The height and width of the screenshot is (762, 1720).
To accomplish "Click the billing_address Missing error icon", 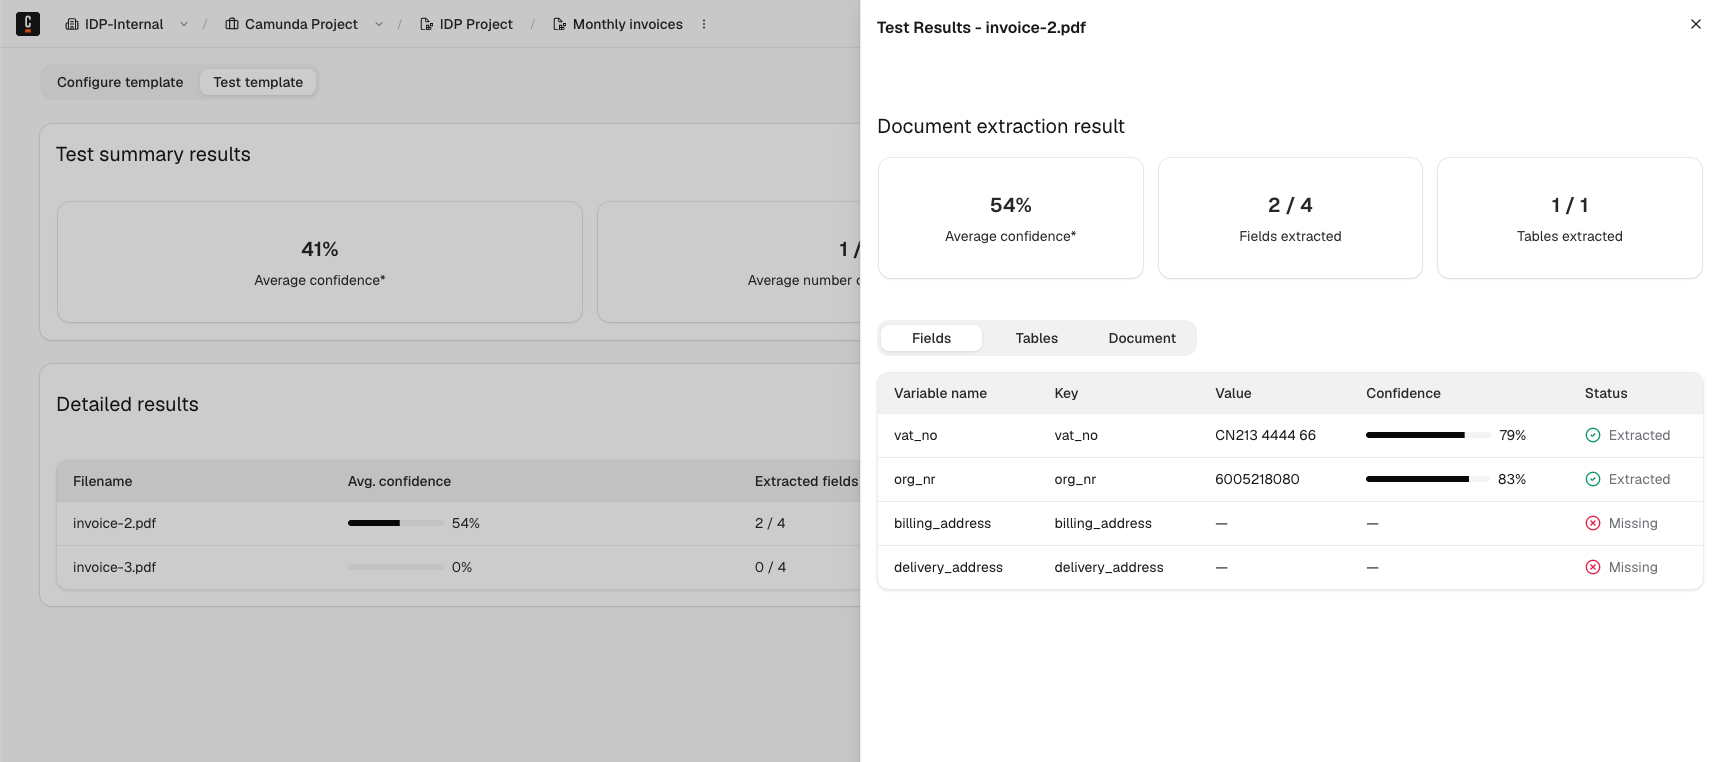I will pyautogui.click(x=1593, y=523).
